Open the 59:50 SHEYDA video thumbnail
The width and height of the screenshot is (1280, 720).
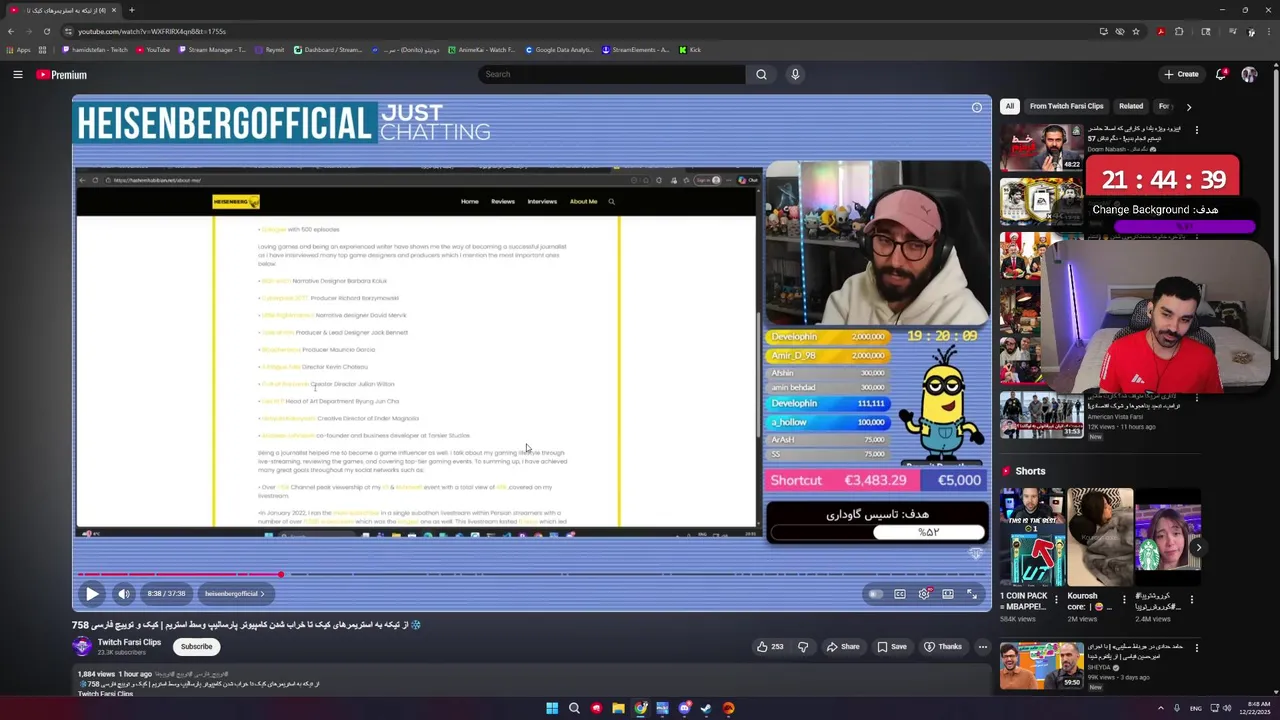pyautogui.click(x=1041, y=666)
